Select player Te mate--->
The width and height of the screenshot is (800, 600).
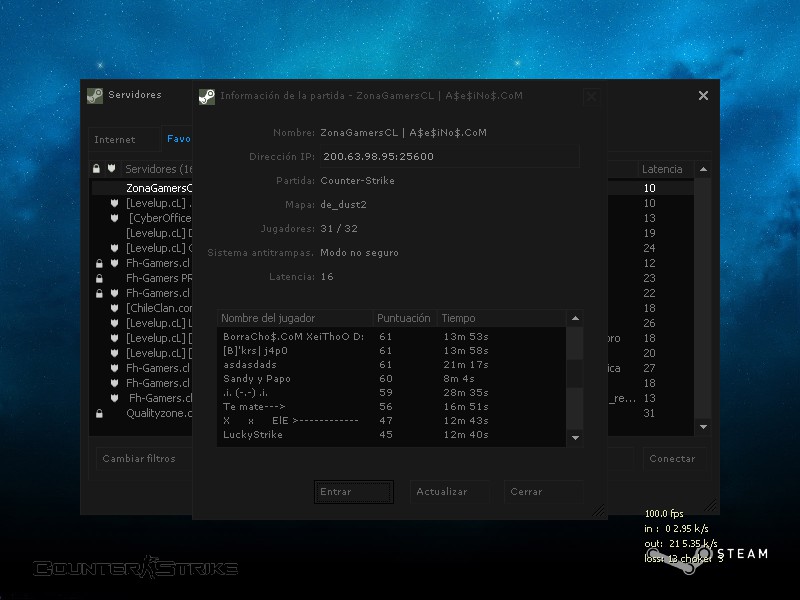click(x=391, y=407)
